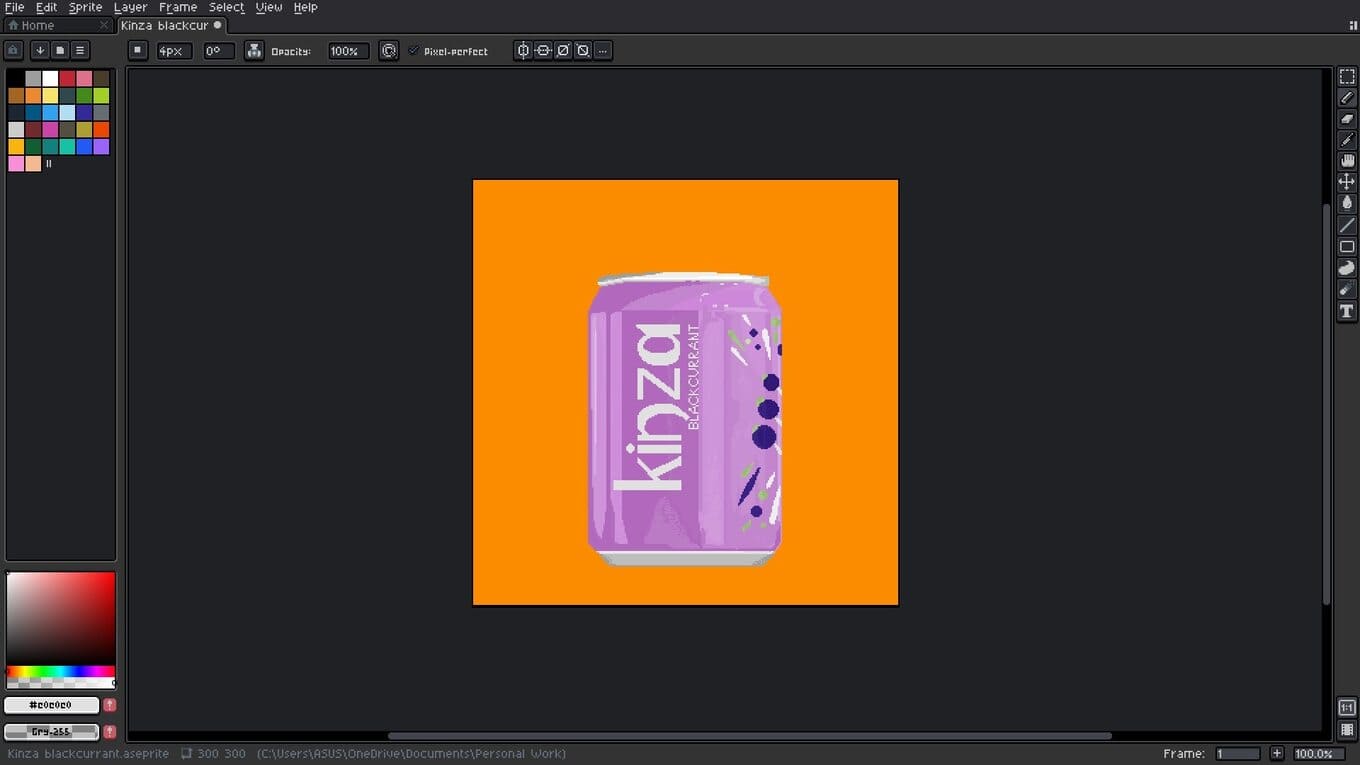Toggle the Pixel-perfect checkbox
The height and width of the screenshot is (765, 1360).
click(414, 51)
